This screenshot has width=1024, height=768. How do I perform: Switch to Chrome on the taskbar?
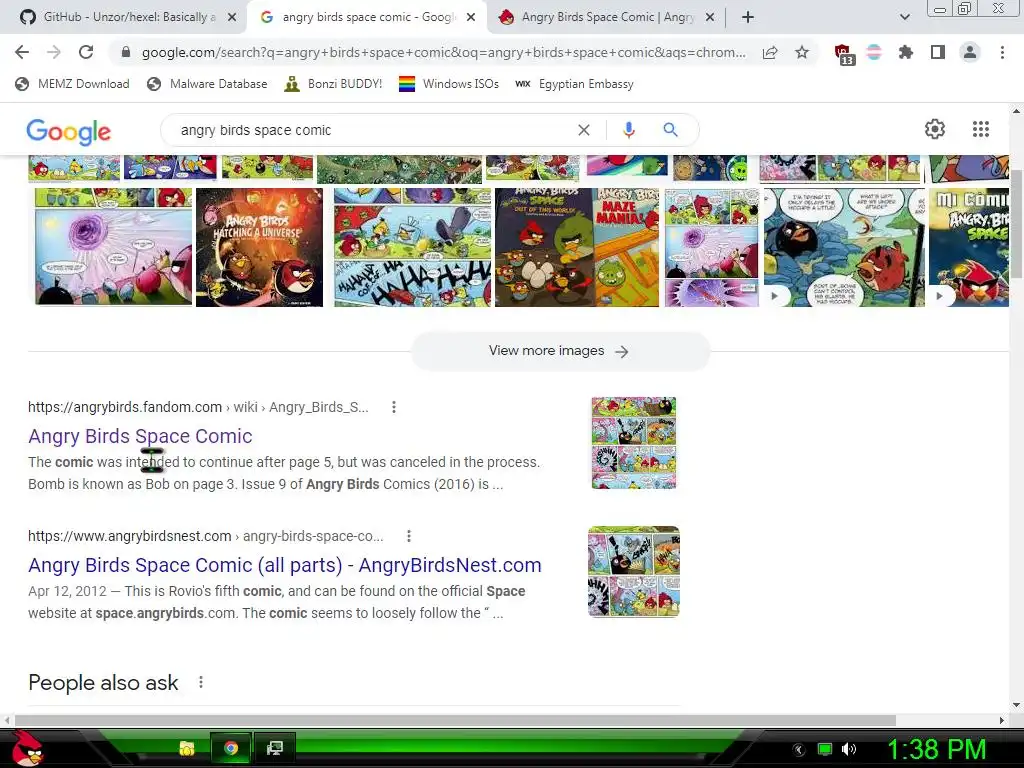tap(231, 748)
